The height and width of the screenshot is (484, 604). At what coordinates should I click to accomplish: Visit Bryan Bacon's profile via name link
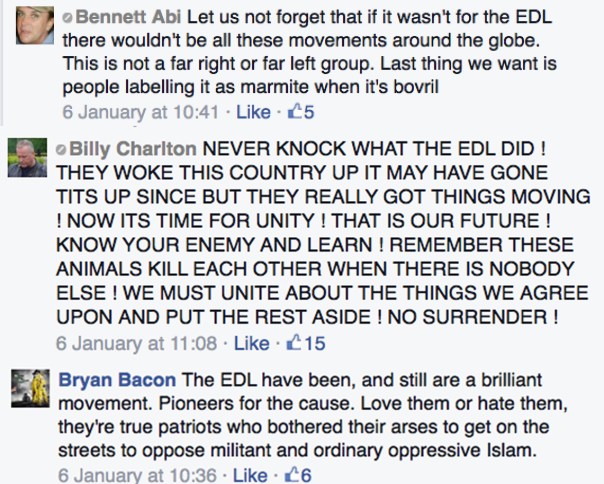tap(116, 381)
